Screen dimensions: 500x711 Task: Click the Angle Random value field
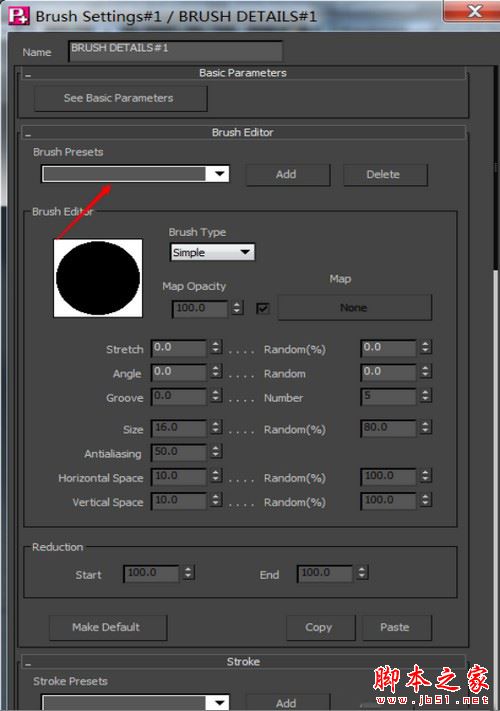388,372
